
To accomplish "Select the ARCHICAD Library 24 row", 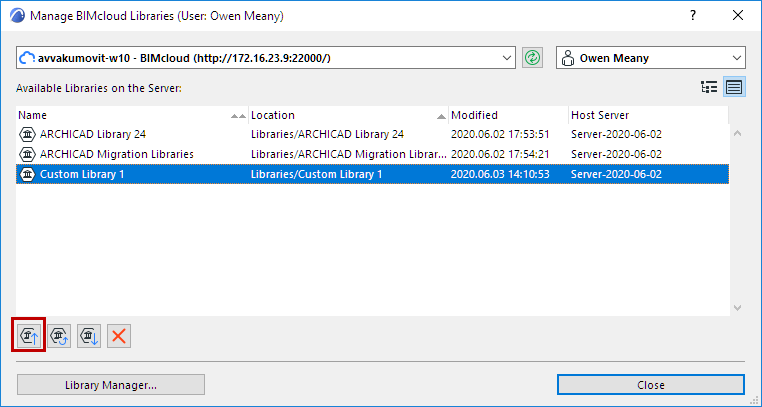I will tap(372, 134).
